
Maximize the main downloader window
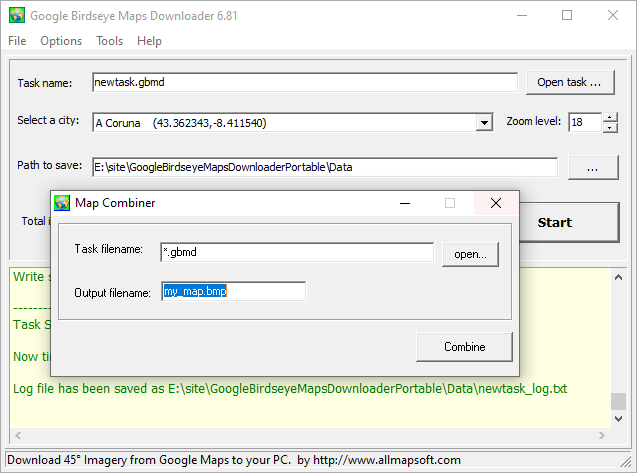(x=567, y=15)
